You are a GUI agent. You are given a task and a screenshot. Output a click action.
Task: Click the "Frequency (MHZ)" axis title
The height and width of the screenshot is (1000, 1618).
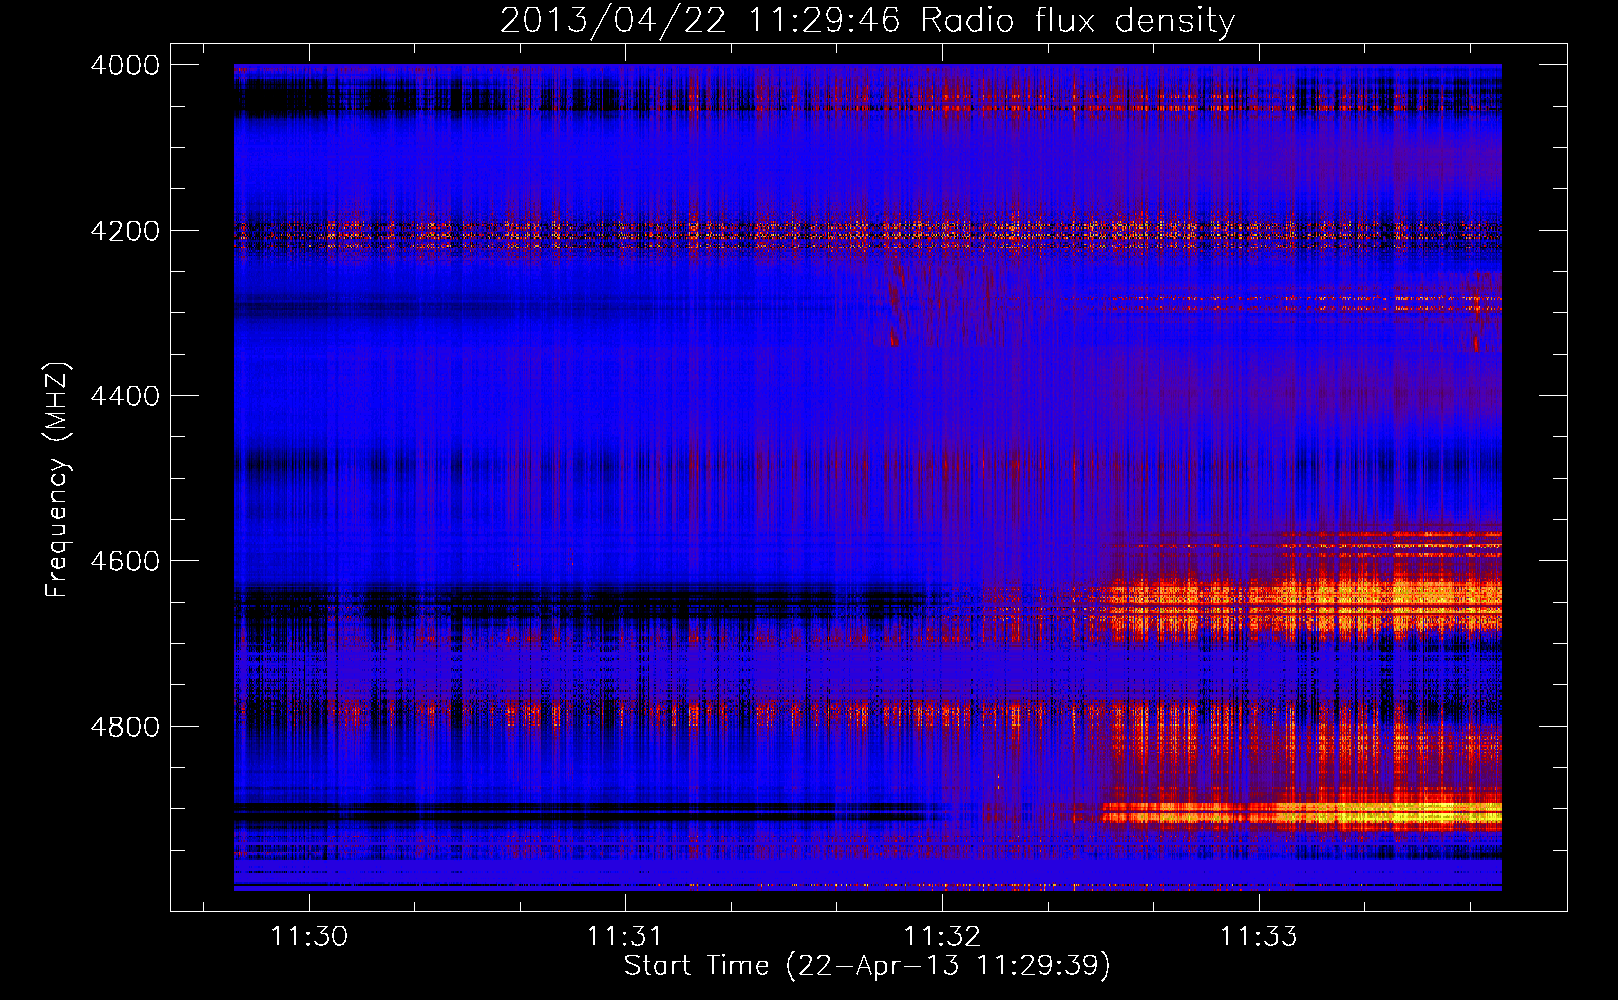[58, 480]
